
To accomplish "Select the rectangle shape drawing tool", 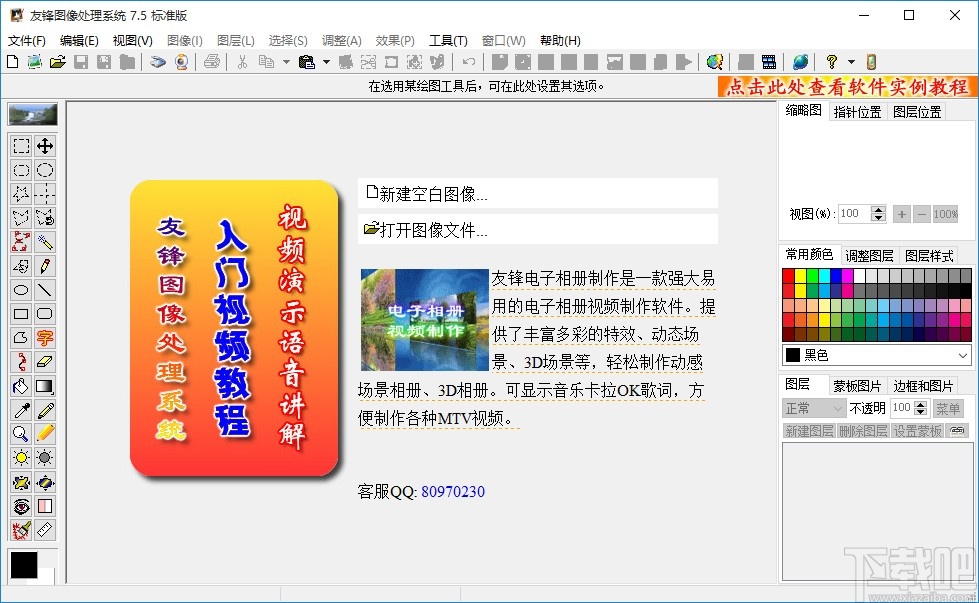I will click(21, 314).
